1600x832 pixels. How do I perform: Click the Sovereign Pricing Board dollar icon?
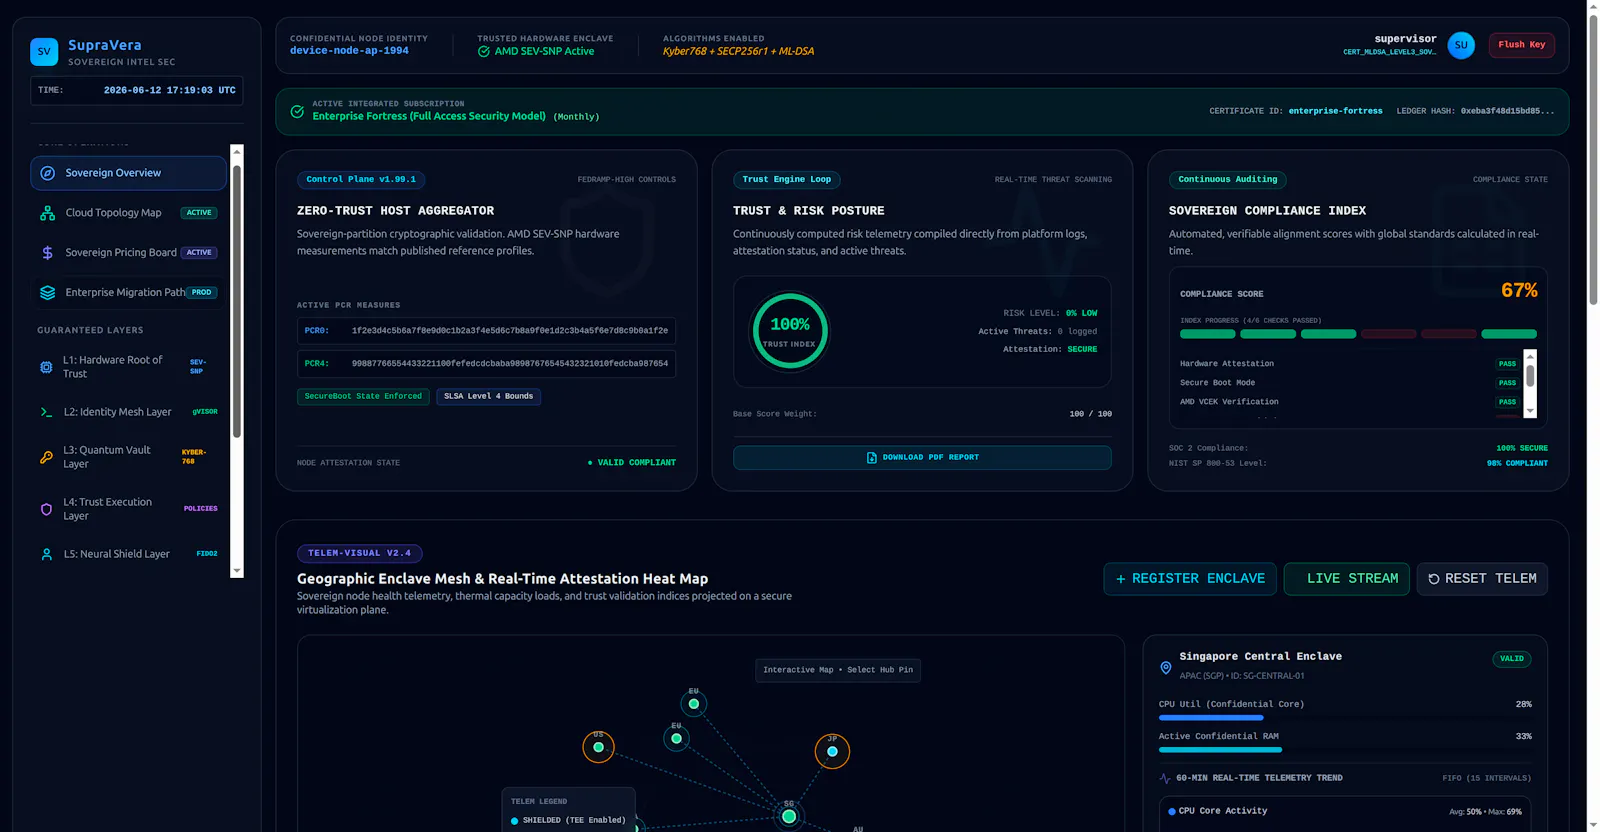click(x=47, y=253)
